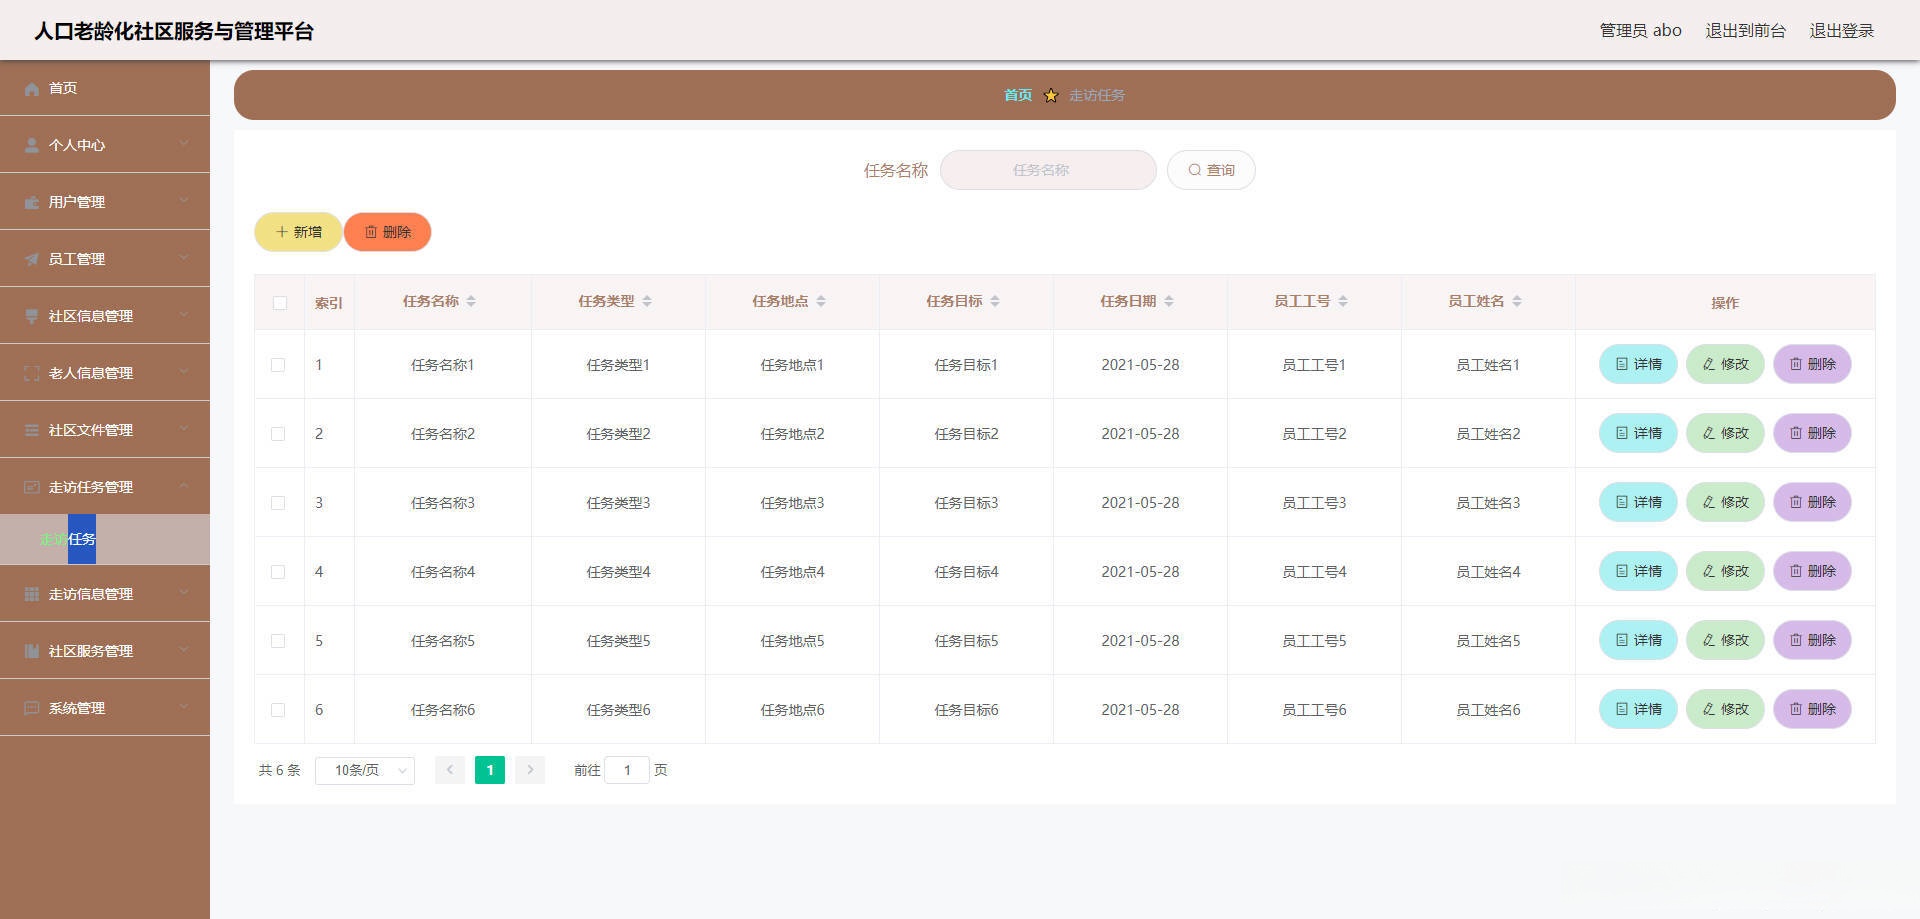
Task: Sort the table by 任务日期 column
Action: click(1169, 302)
